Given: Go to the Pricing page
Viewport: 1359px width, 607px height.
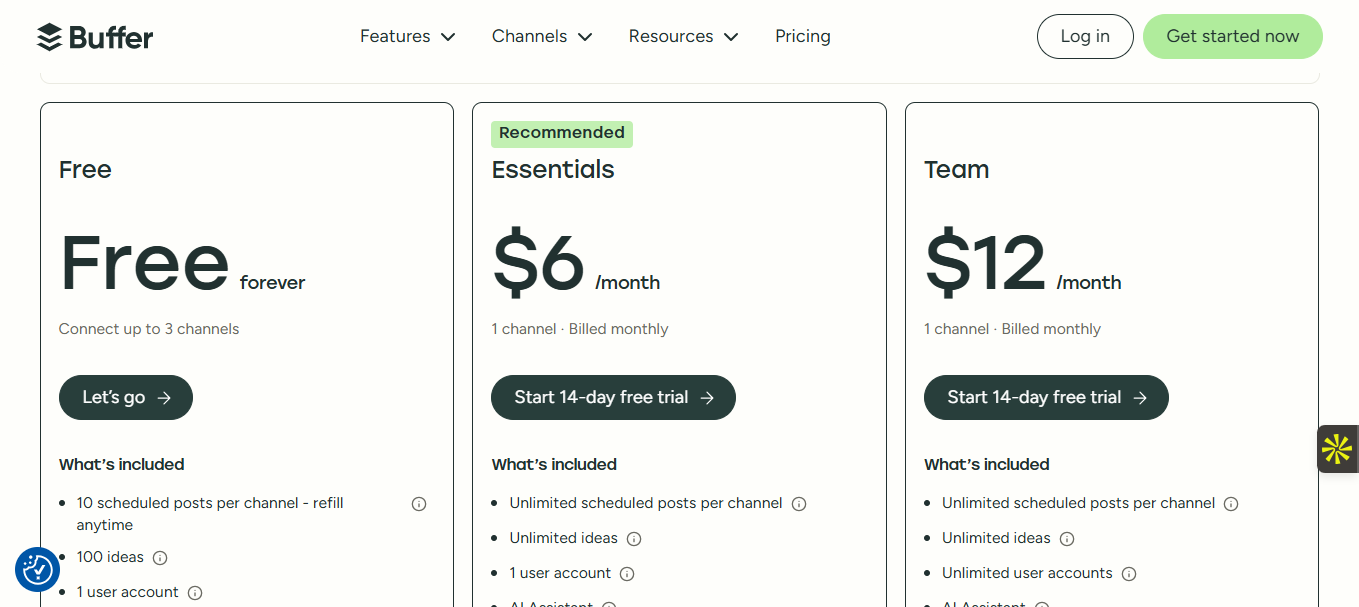Looking at the screenshot, I should pos(802,37).
